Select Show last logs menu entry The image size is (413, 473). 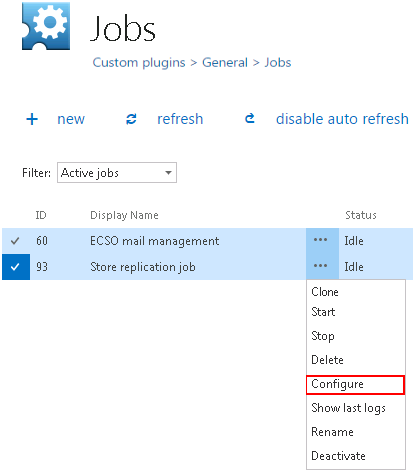348,408
